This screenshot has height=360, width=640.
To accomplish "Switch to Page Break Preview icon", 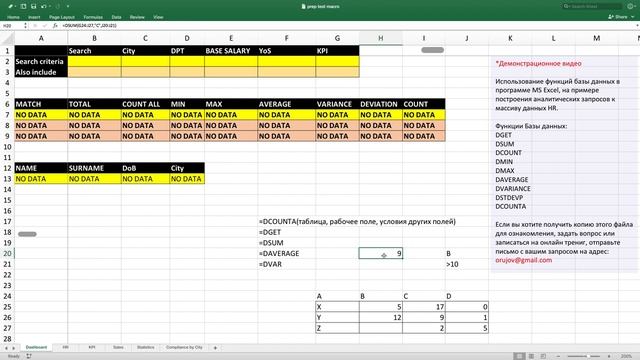I will click(543, 356).
